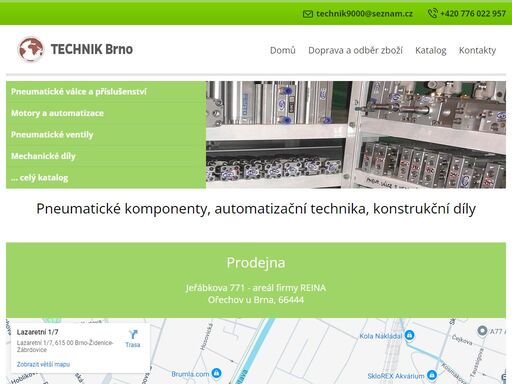This screenshot has height=384, width=512.
Task: Select Pneumatické válce a příslušenství category
Action: click(106, 92)
